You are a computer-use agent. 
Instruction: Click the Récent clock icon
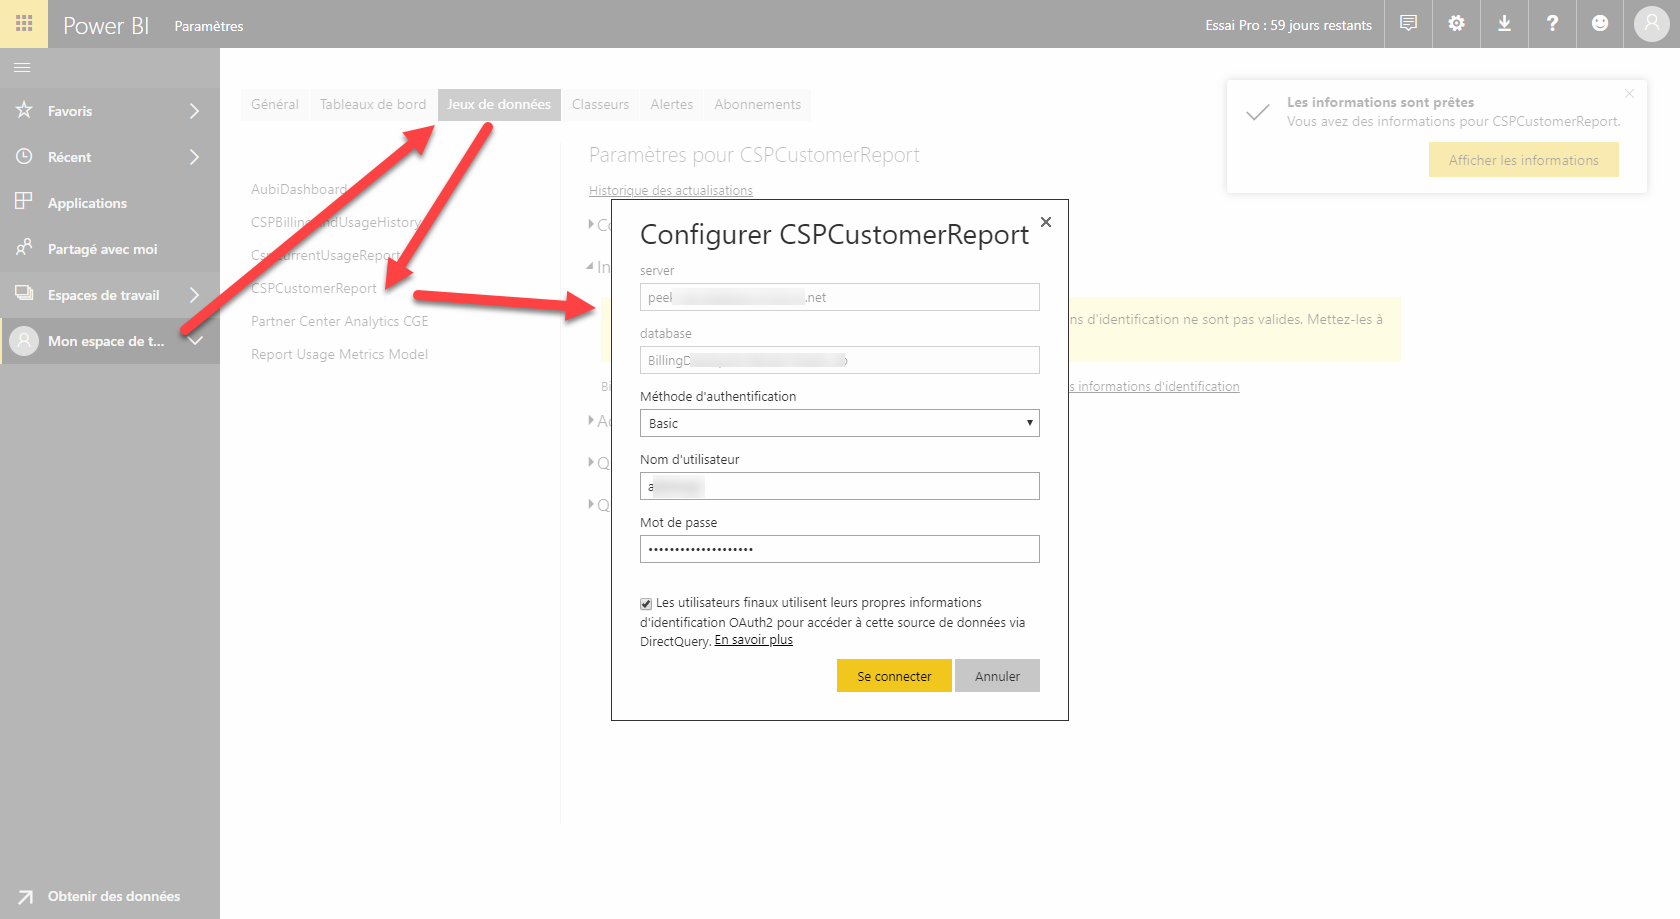pyautogui.click(x=24, y=156)
